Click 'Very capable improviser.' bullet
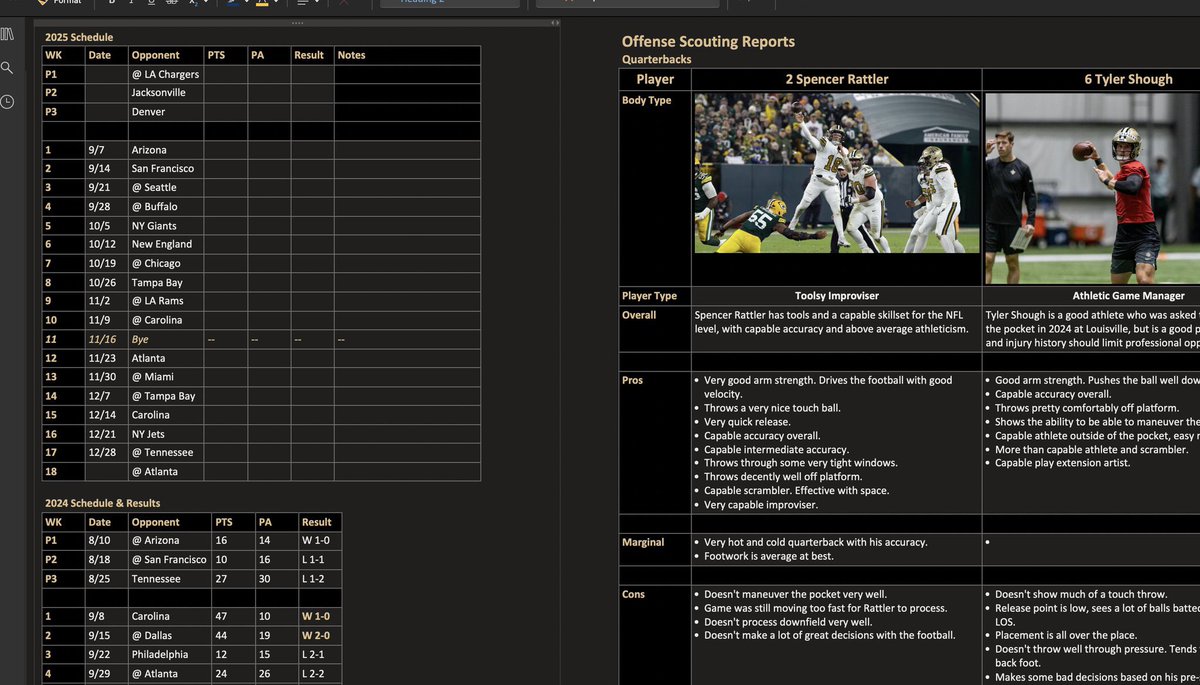The width and height of the screenshot is (1200, 685). tap(759, 505)
